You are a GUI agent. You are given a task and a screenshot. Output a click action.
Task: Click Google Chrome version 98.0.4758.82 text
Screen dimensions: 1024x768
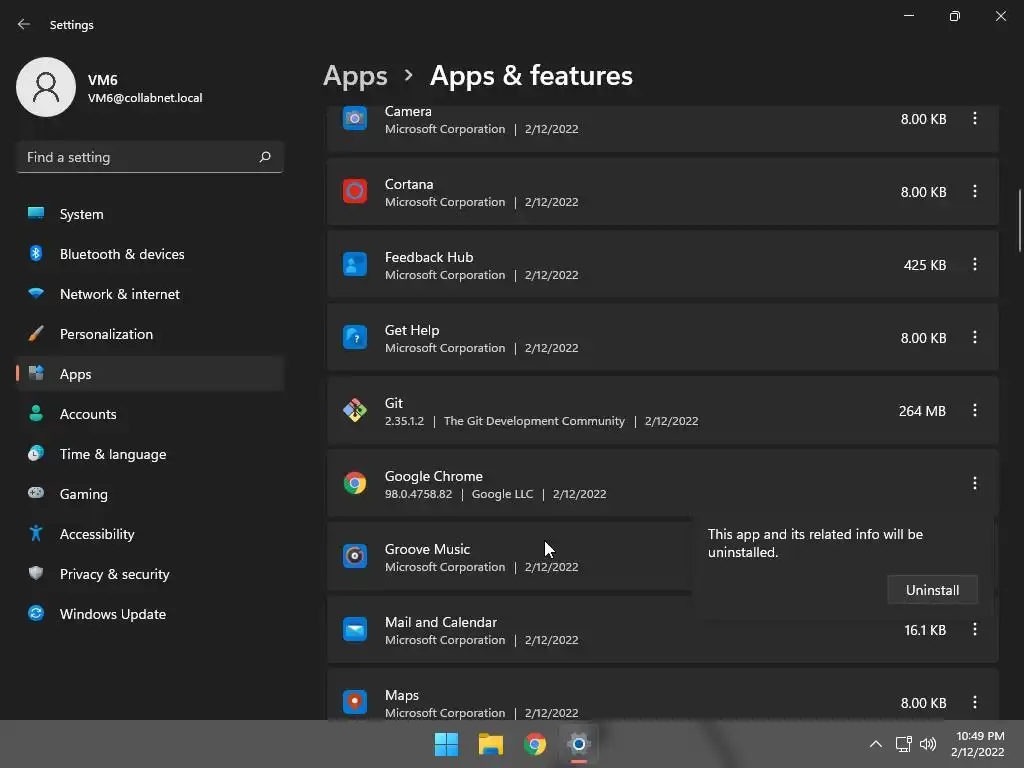[x=418, y=494]
